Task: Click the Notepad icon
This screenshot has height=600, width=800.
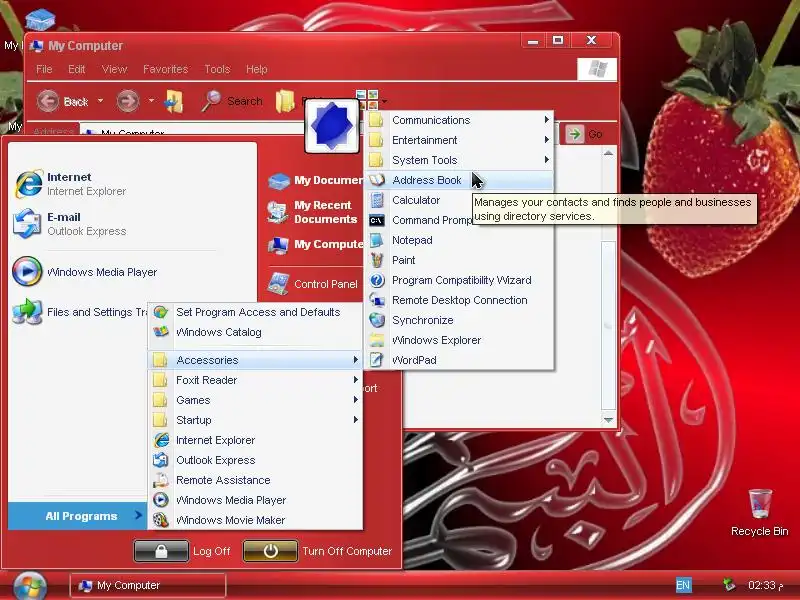Action: coord(377,240)
